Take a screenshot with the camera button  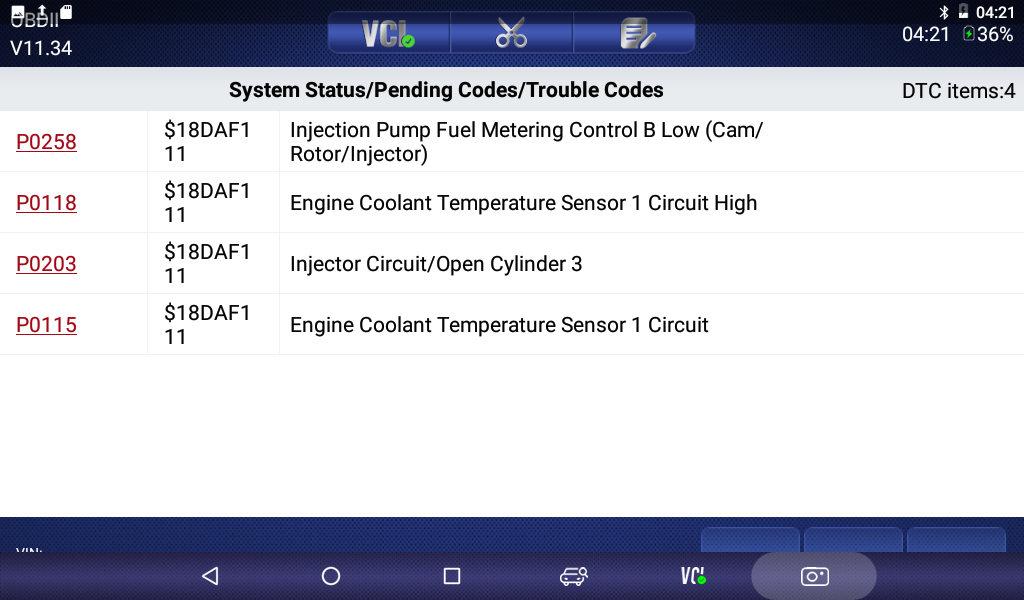pyautogui.click(x=814, y=576)
